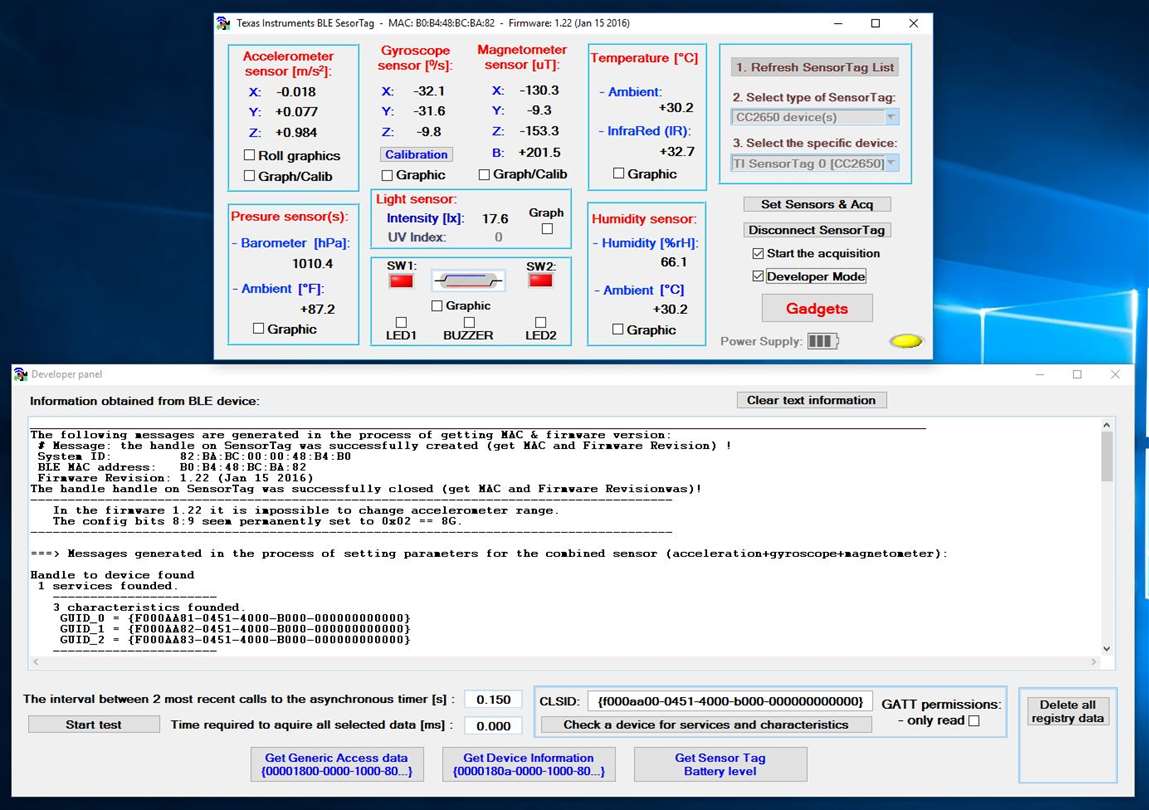
Task: Click the magnetometer B value +201.5
Action: point(539,152)
